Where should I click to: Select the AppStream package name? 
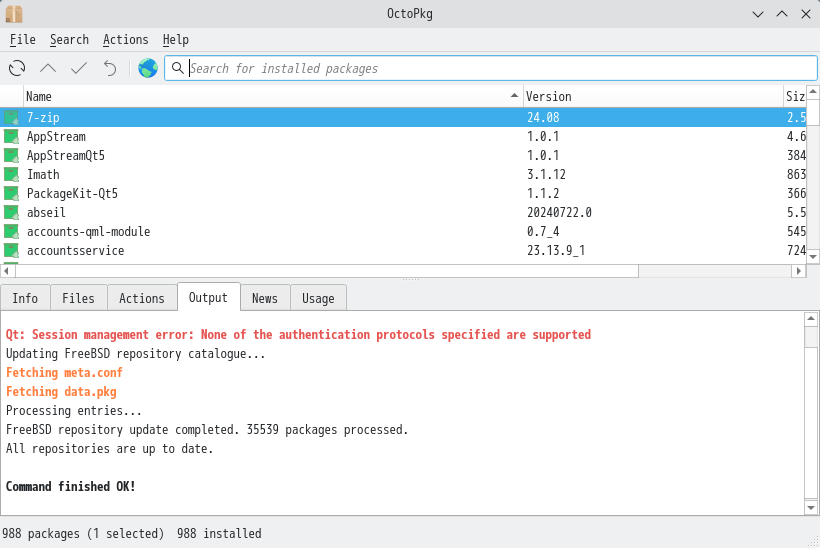point(56,136)
